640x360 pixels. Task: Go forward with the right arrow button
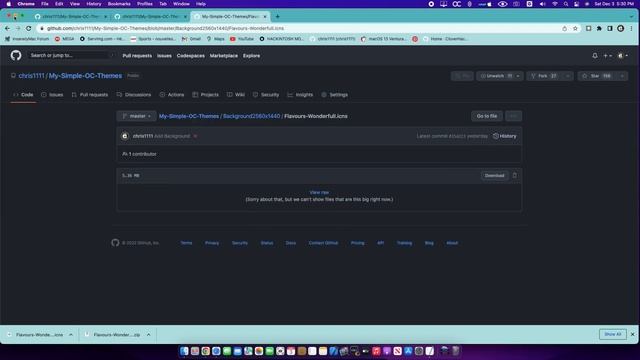pyautogui.click(x=18, y=29)
